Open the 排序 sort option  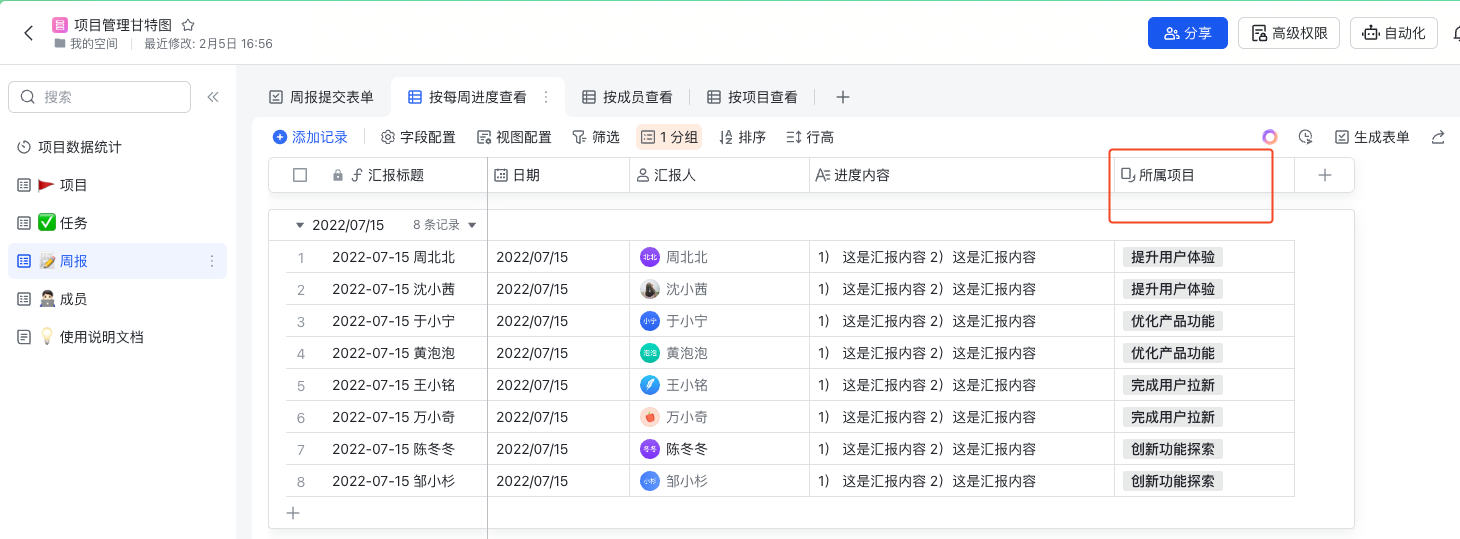(743, 137)
